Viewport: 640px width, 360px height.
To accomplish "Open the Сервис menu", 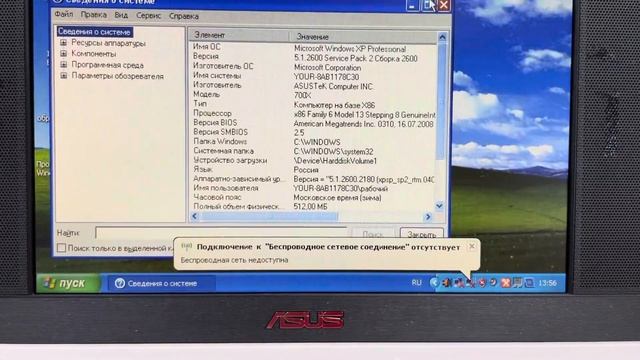I will click(149, 16).
